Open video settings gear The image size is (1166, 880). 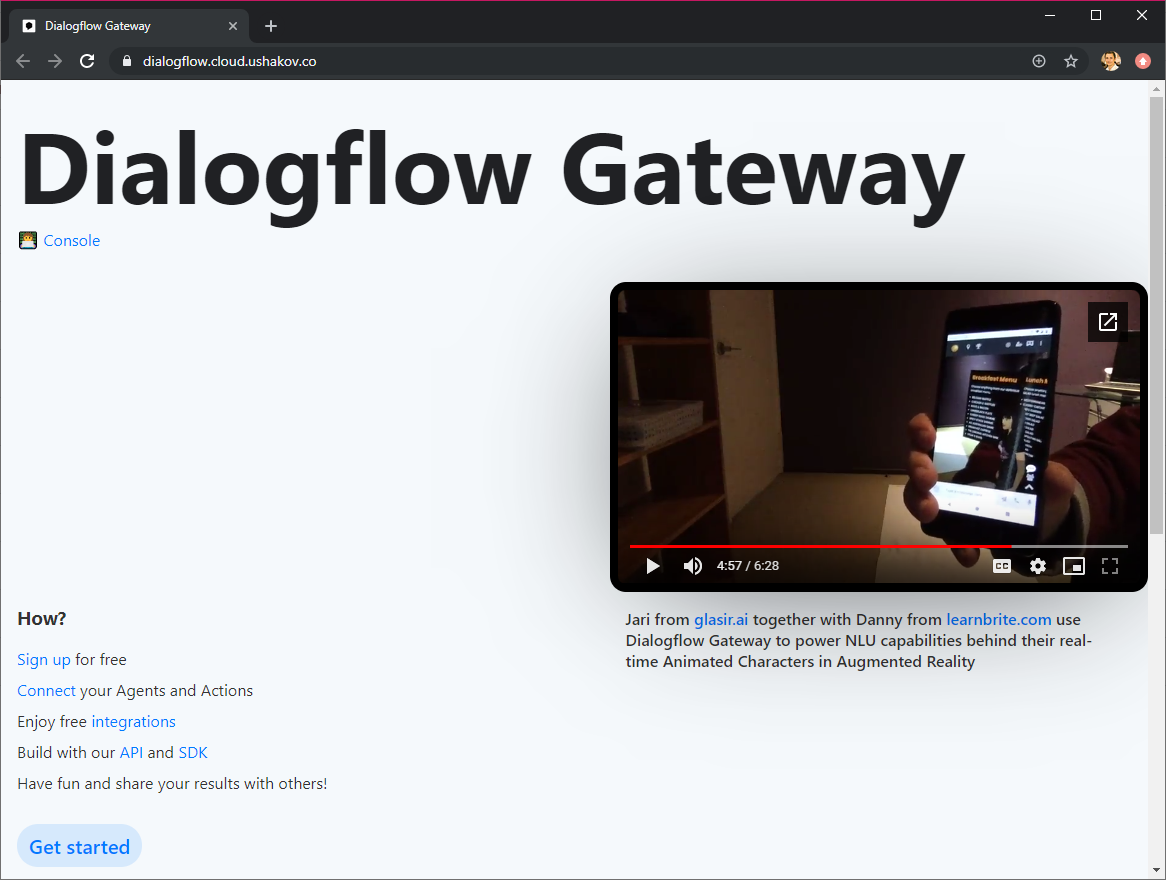(1037, 566)
